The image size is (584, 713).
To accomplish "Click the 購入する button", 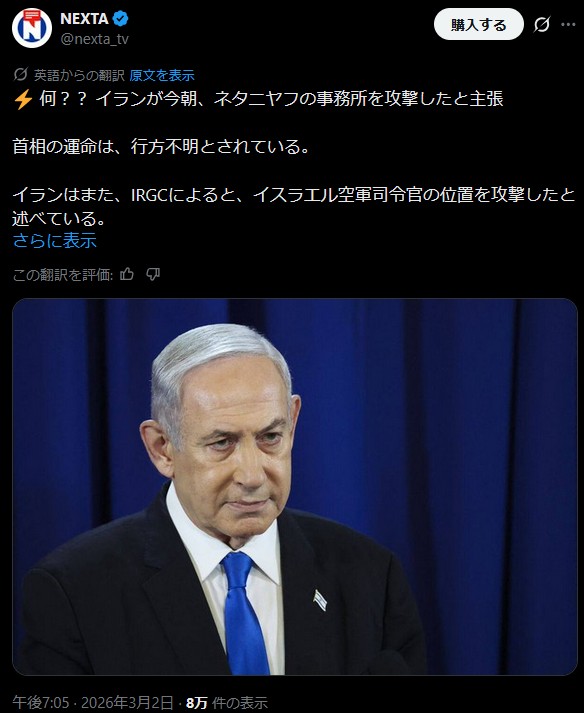I will coord(478,25).
